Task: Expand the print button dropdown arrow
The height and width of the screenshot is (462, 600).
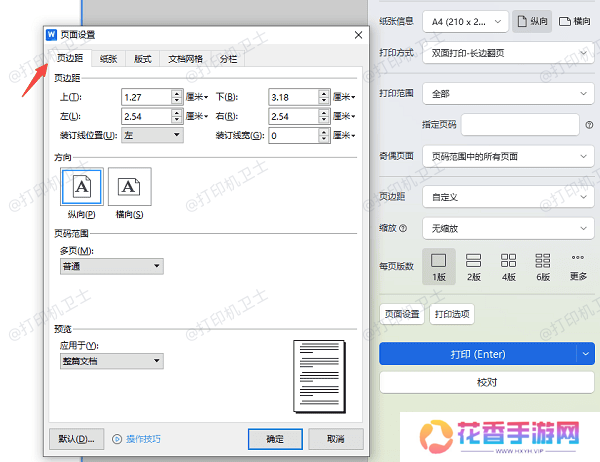Action: pyautogui.click(x=586, y=354)
